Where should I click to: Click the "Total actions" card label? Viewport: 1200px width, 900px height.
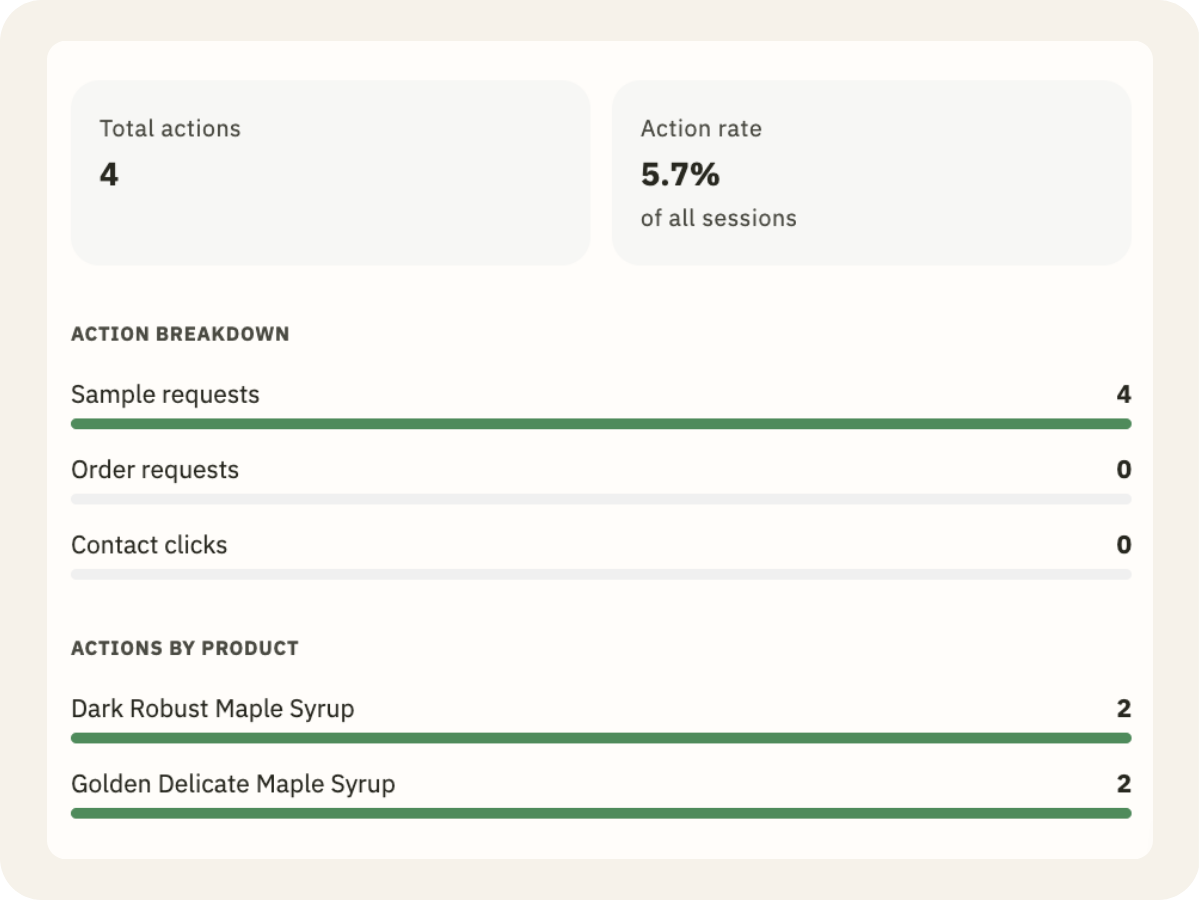[170, 129]
